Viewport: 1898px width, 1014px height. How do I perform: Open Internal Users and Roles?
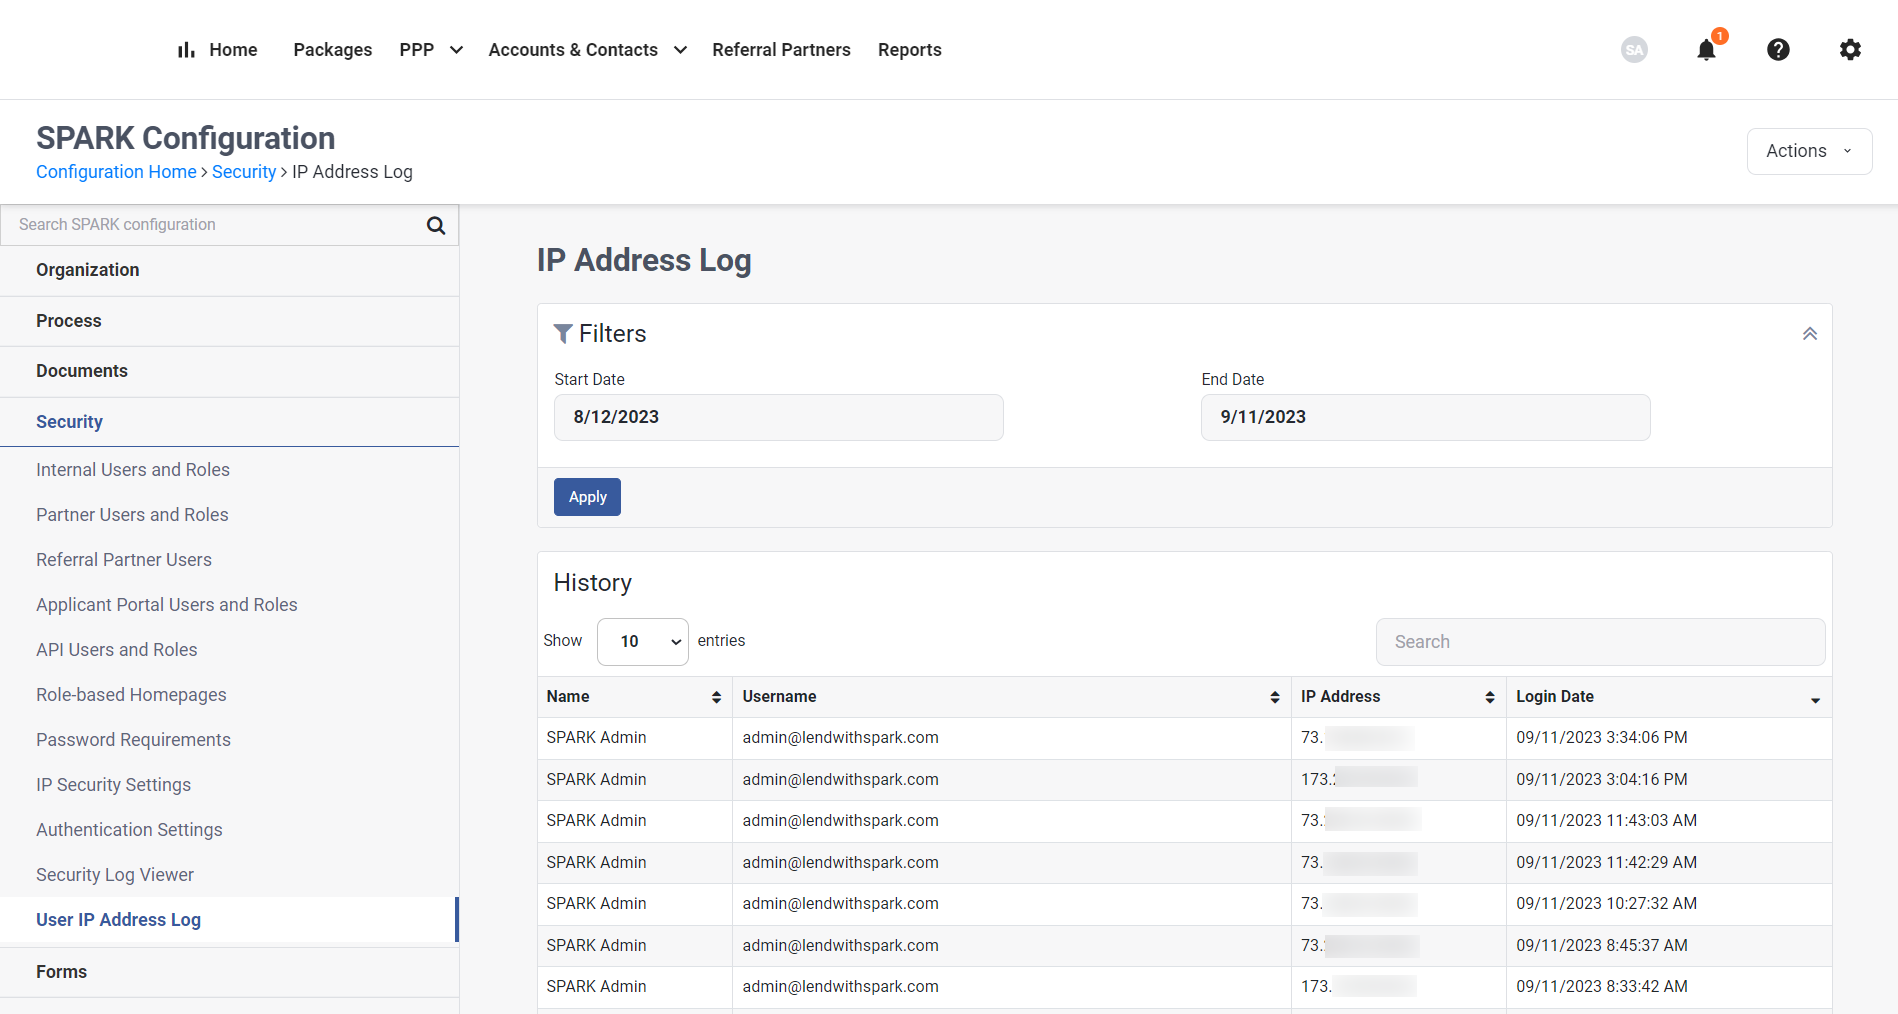coord(133,470)
